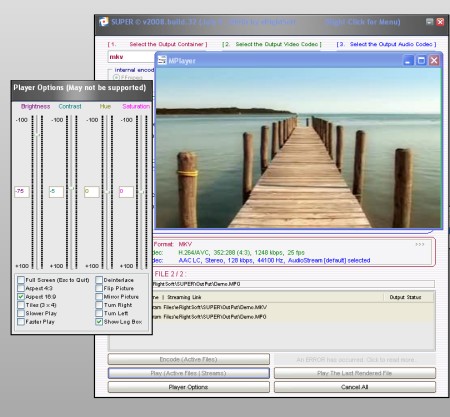The width and height of the screenshot is (450, 417).
Task: Minimize the MPlayer window
Action: coord(408,61)
